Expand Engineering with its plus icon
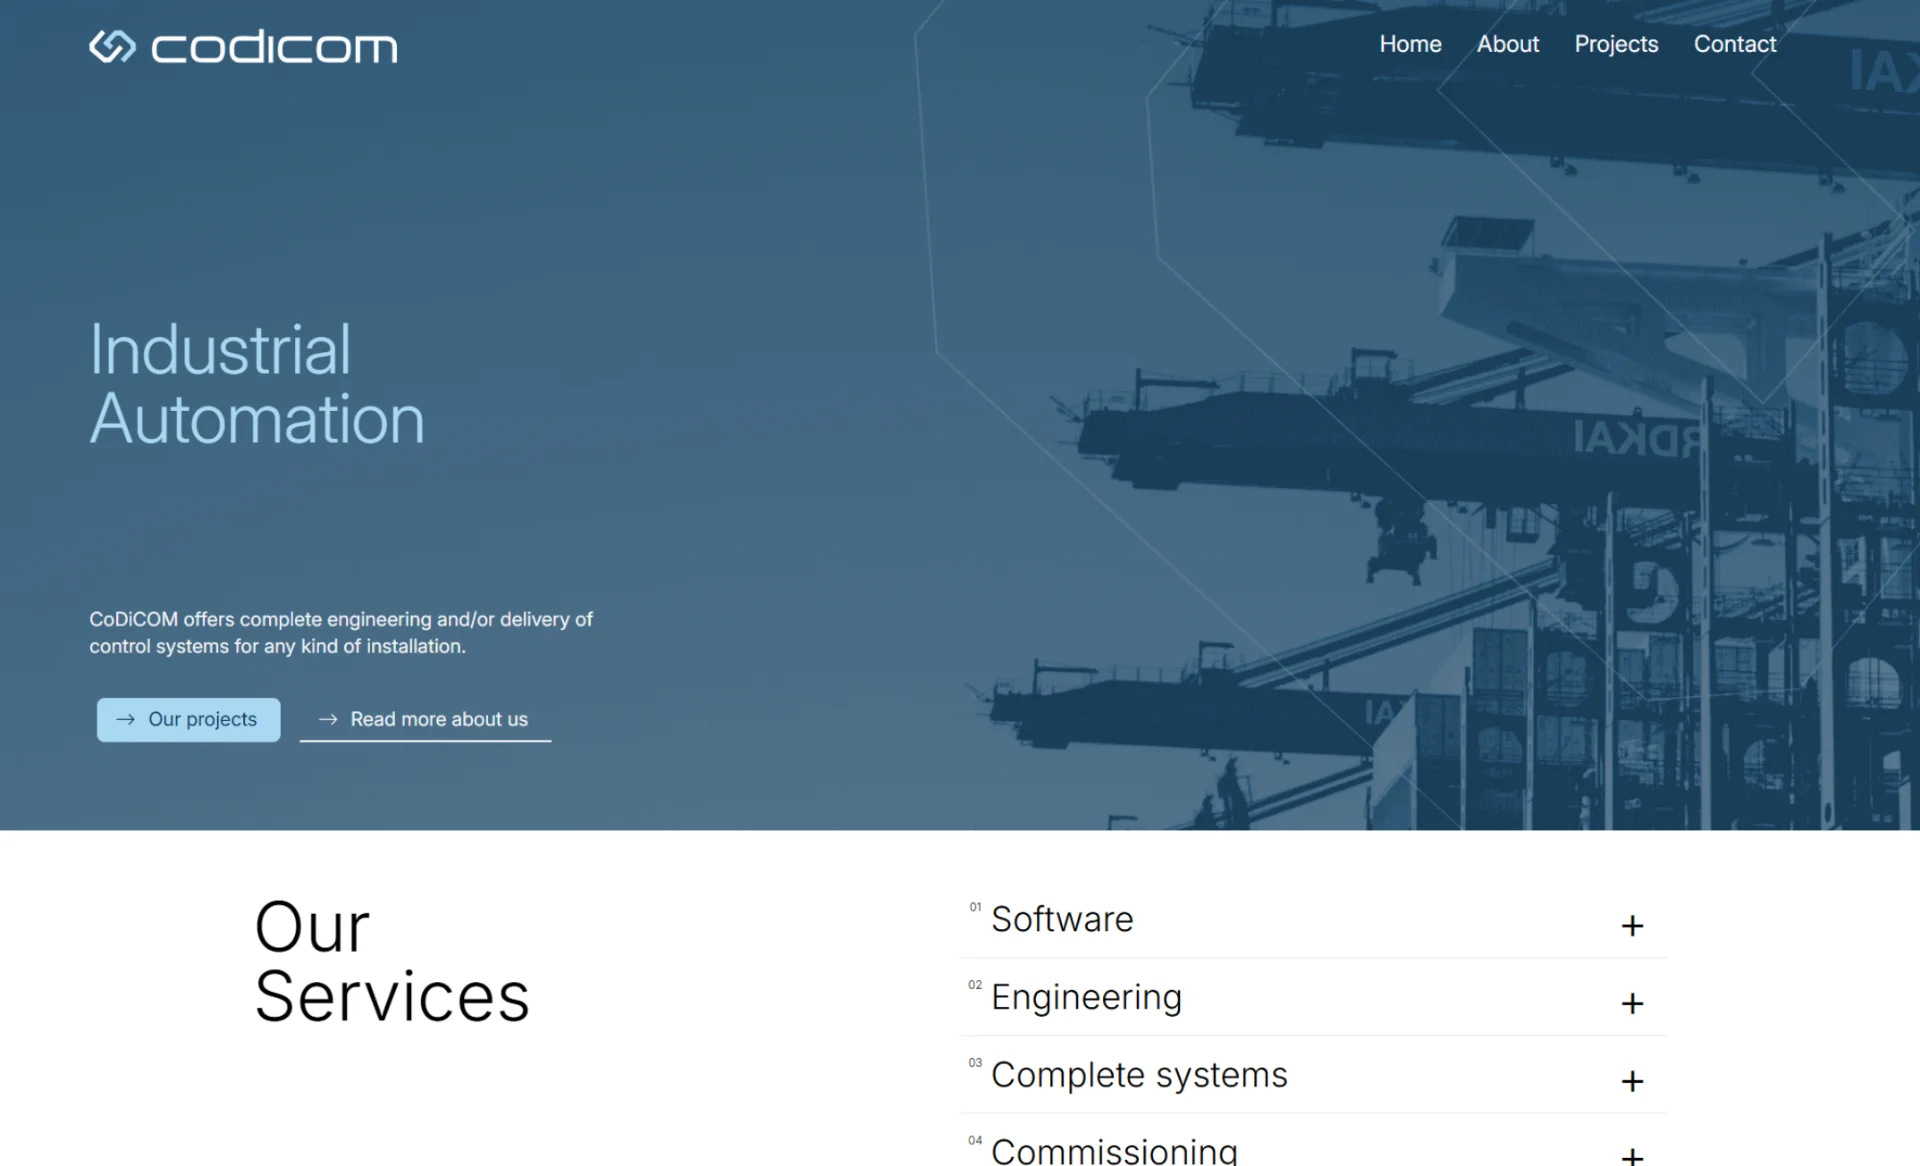Screen dimensions: 1920x1166 (1632, 1003)
